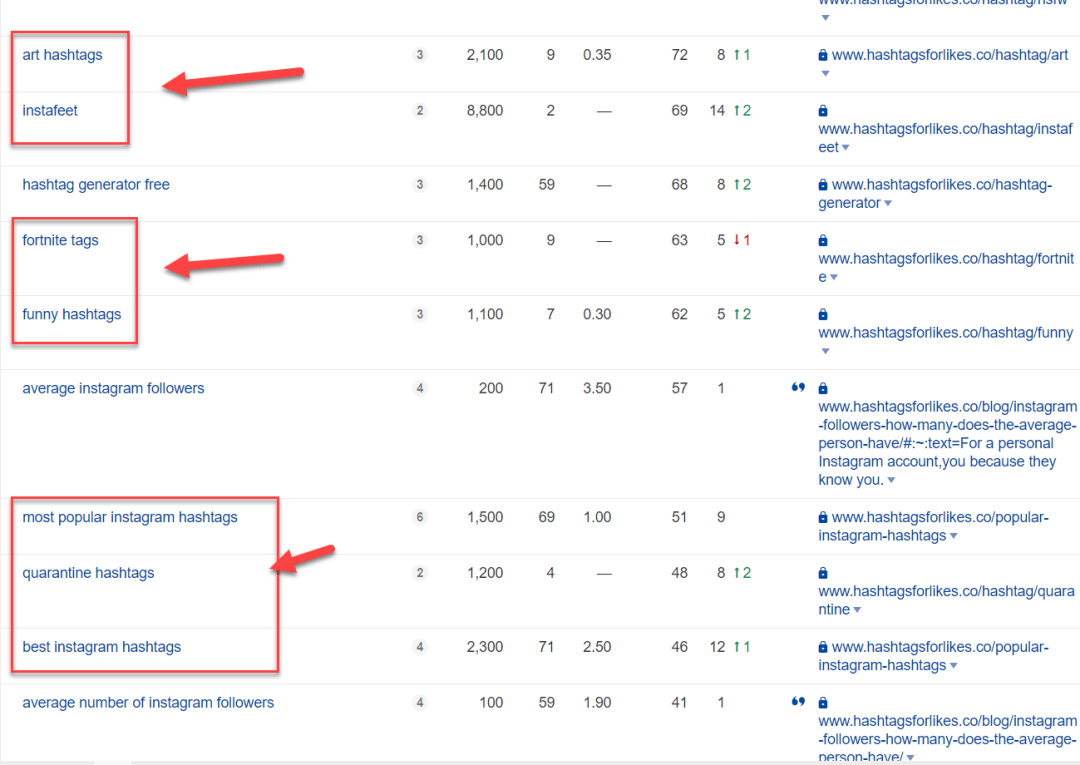The width and height of the screenshot is (1080, 765).
Task: Click lock icon in quarantine hashtags row
Action: pyautogui.click(x=822, y=573)
